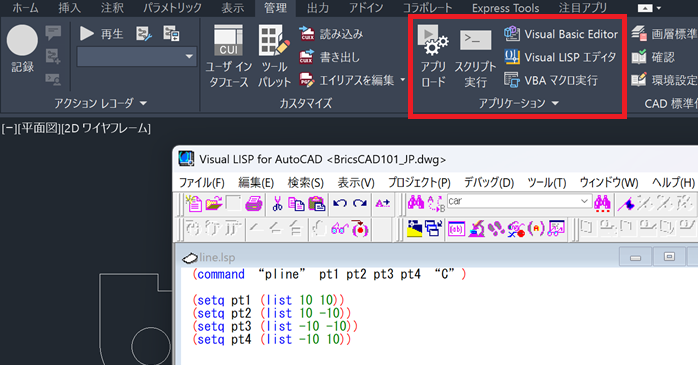Open プロジェクト(P) menu
The image size is (698, 365).
coord(419,182)
